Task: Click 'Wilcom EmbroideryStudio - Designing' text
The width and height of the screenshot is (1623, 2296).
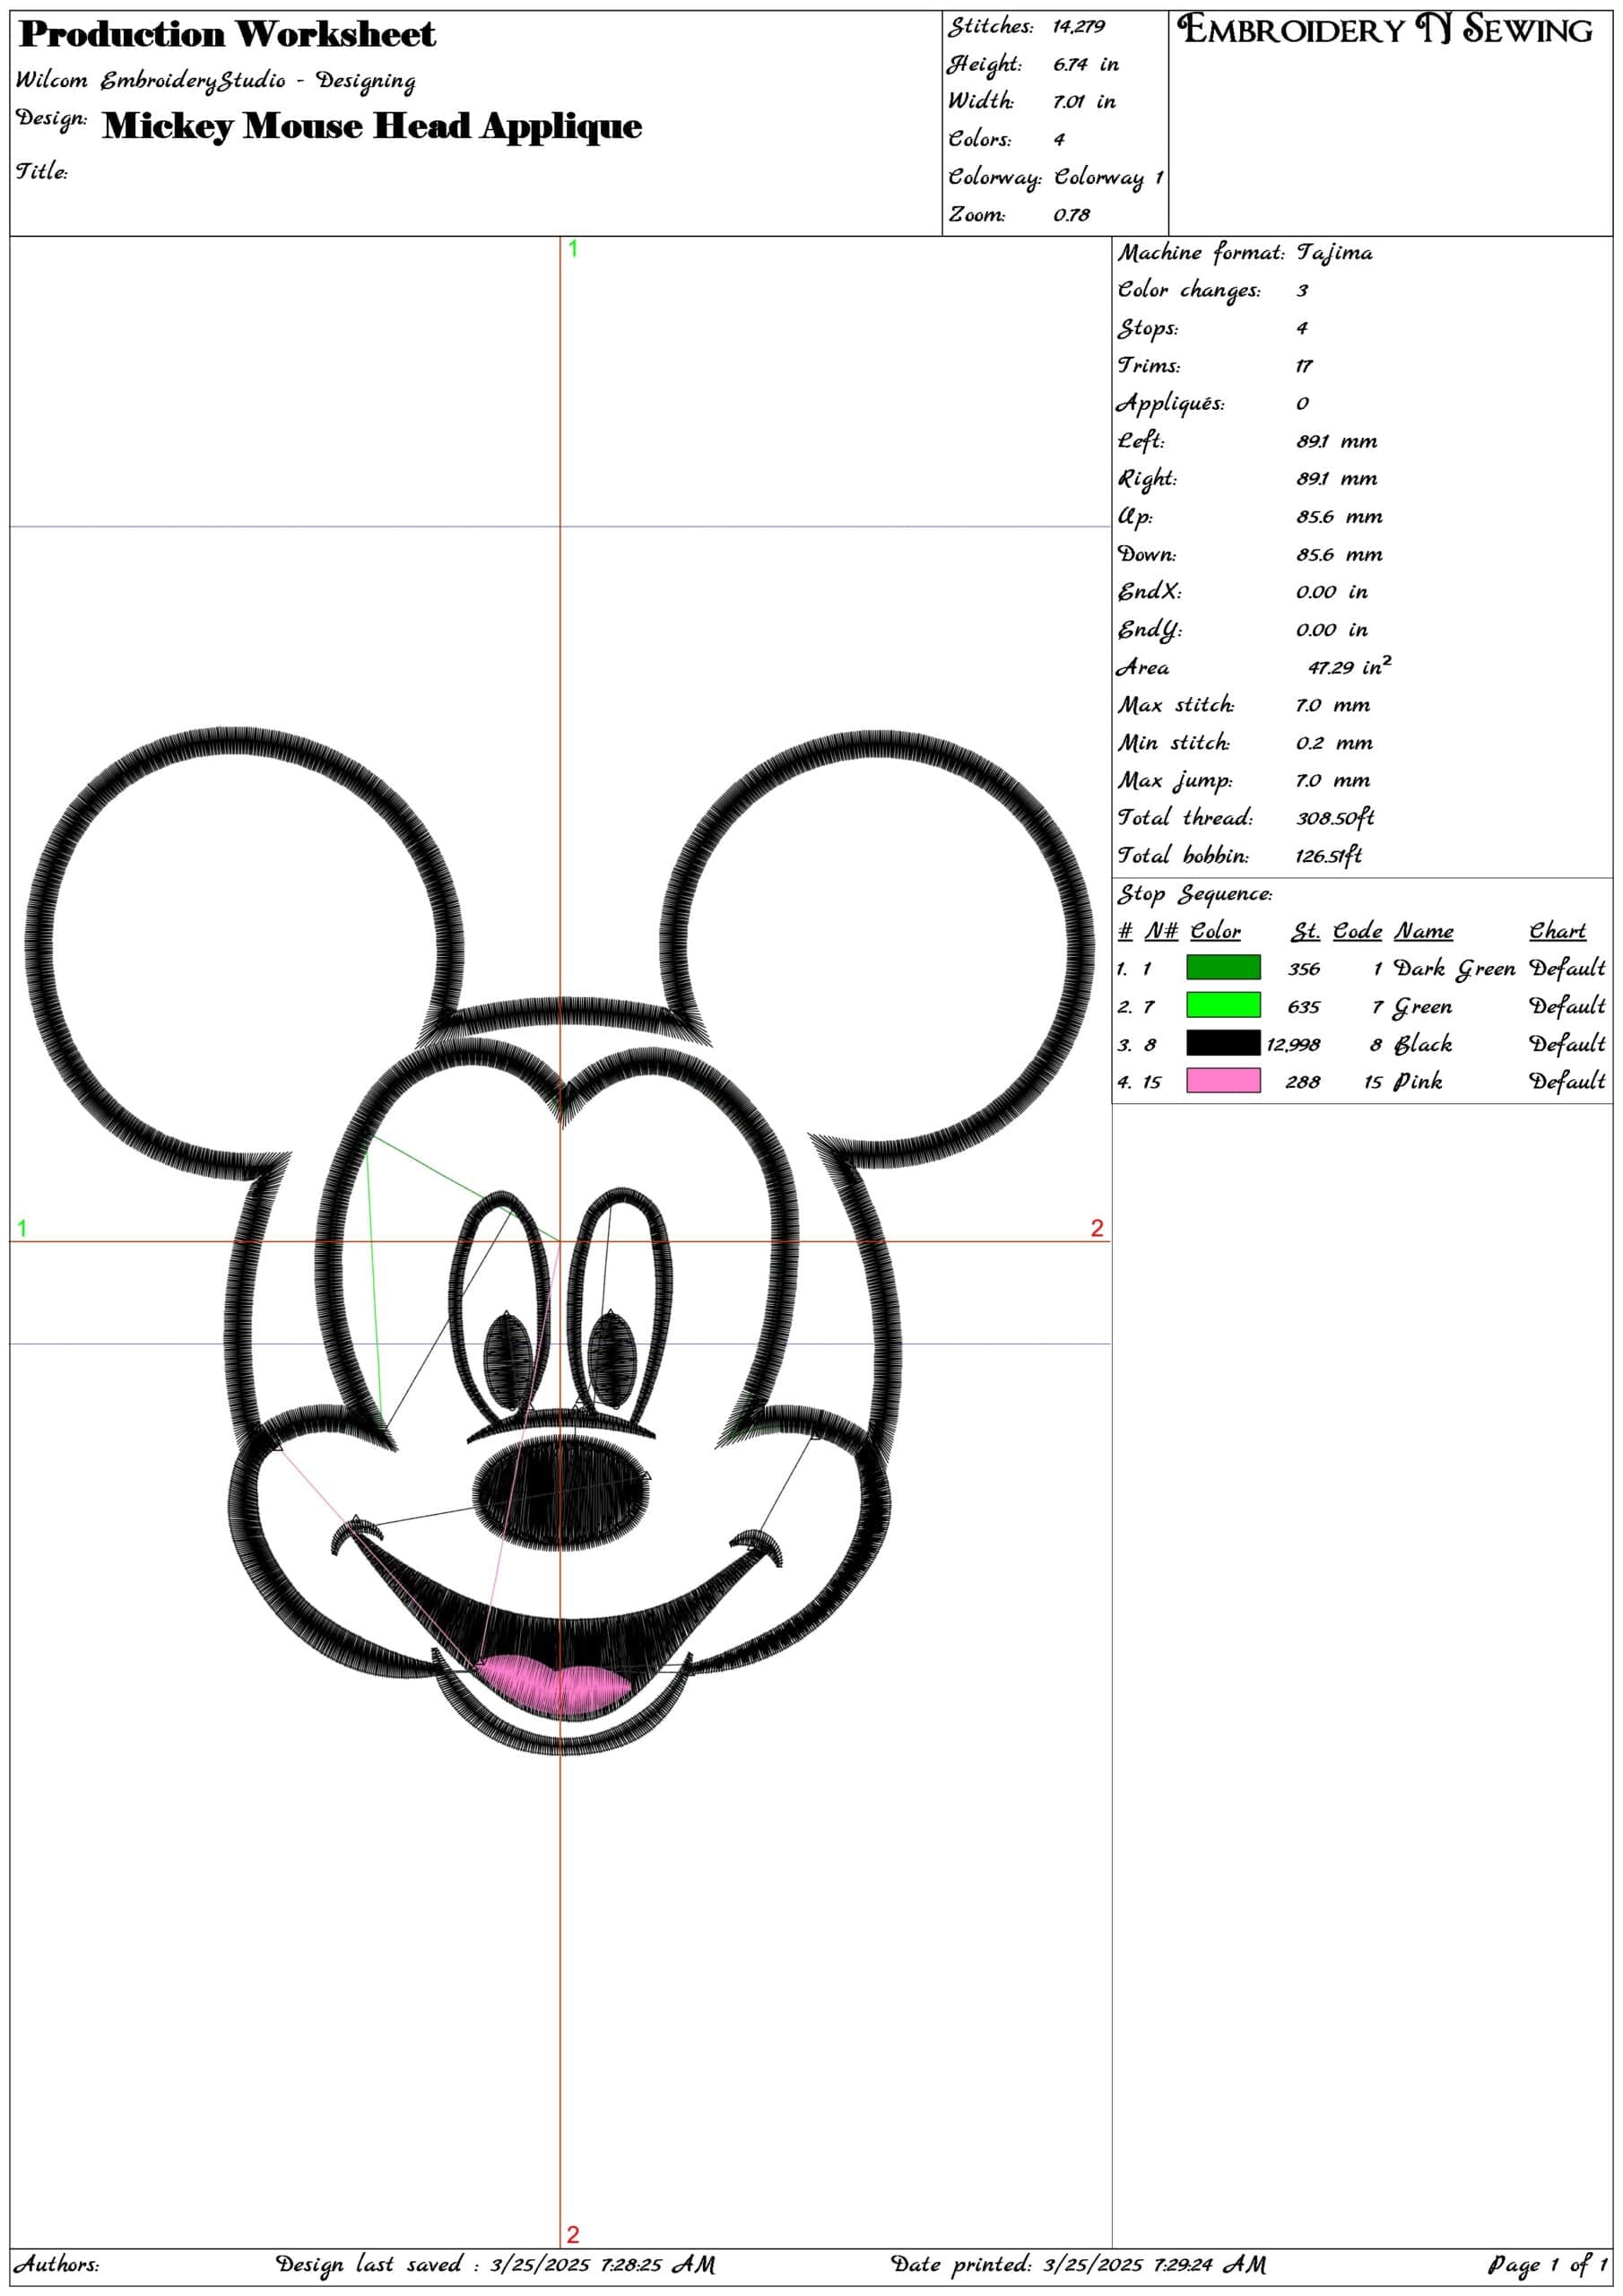Action: (216, 80)
